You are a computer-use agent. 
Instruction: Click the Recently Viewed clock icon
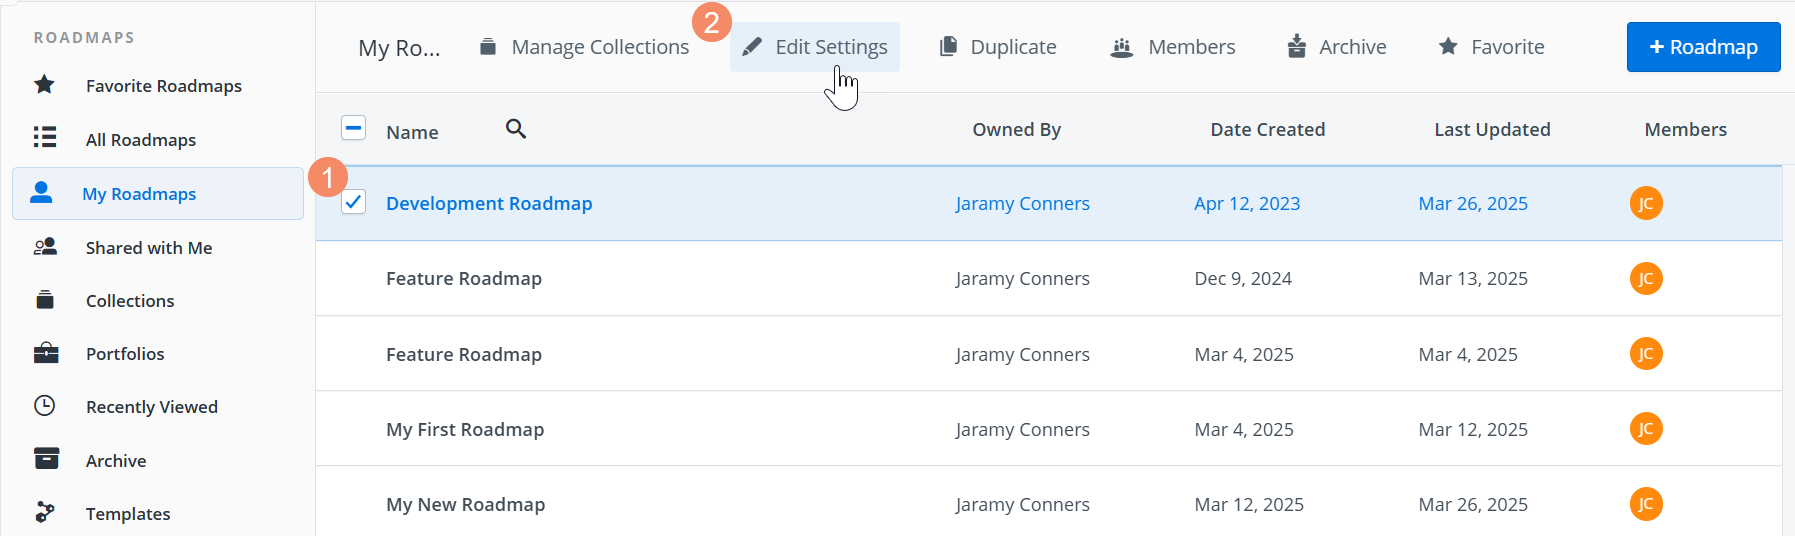[45, 406]
